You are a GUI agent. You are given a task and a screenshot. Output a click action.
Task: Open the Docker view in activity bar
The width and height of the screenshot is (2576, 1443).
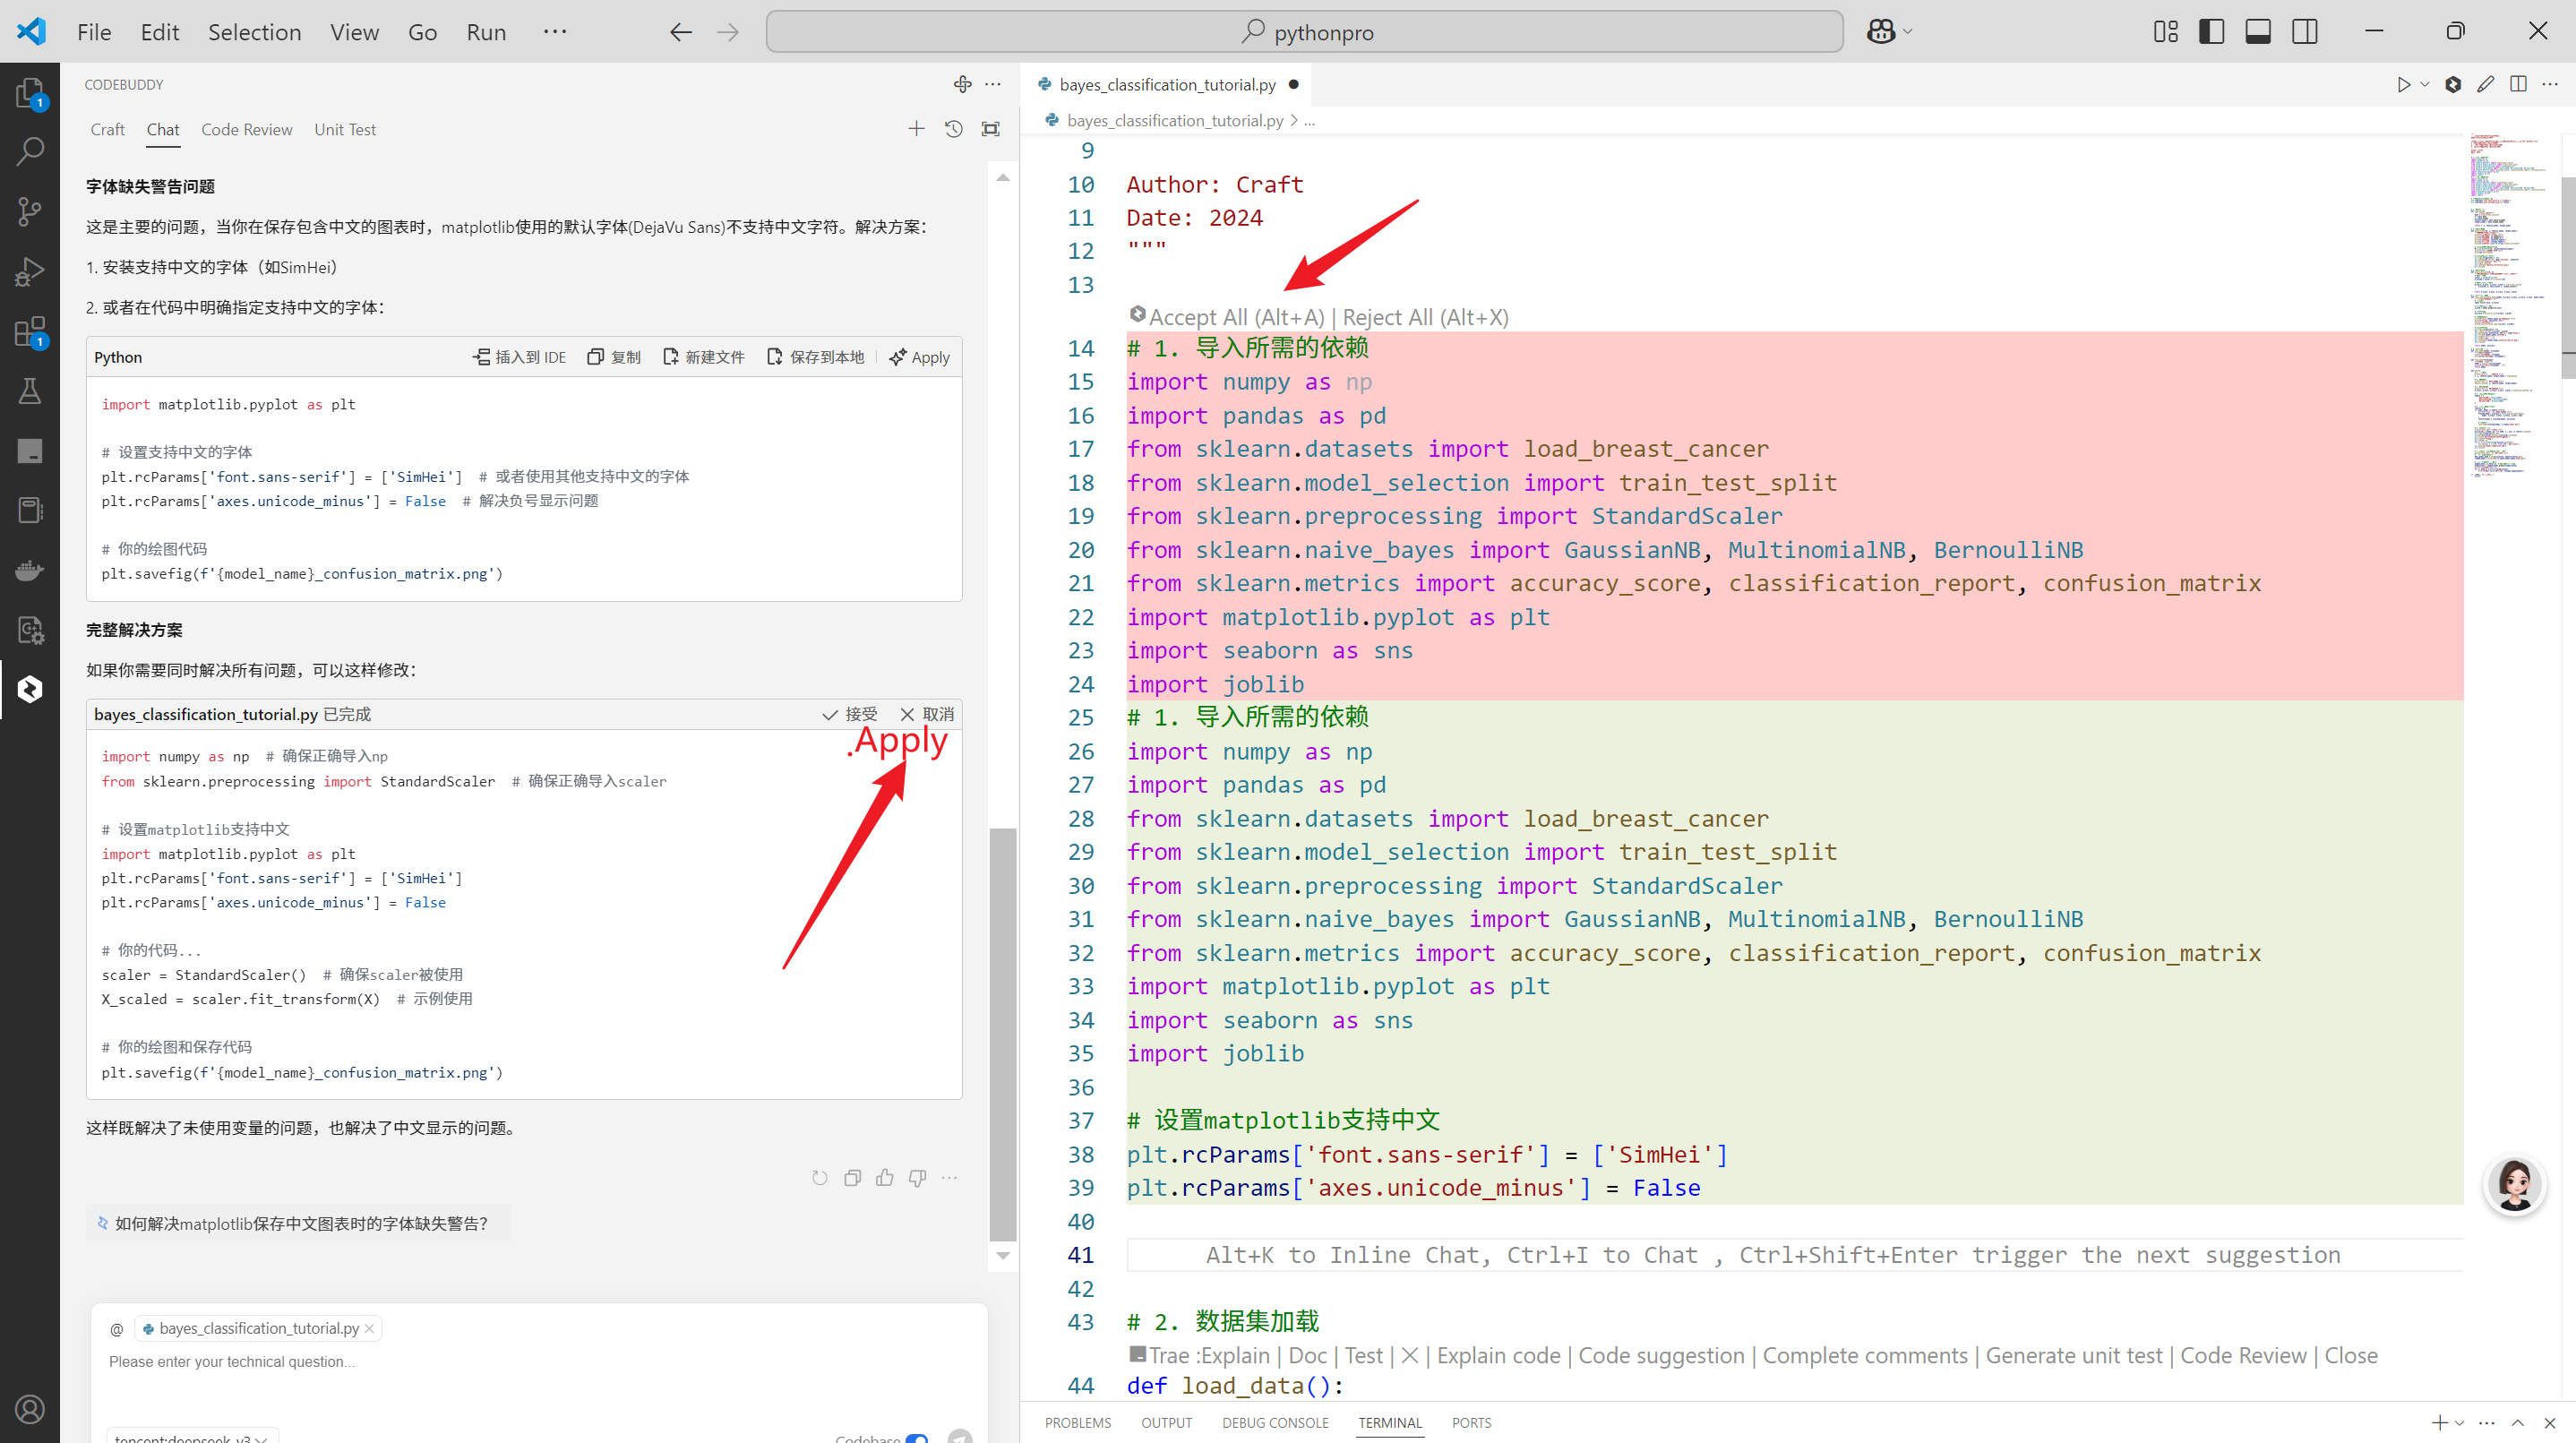click(30, 570)
